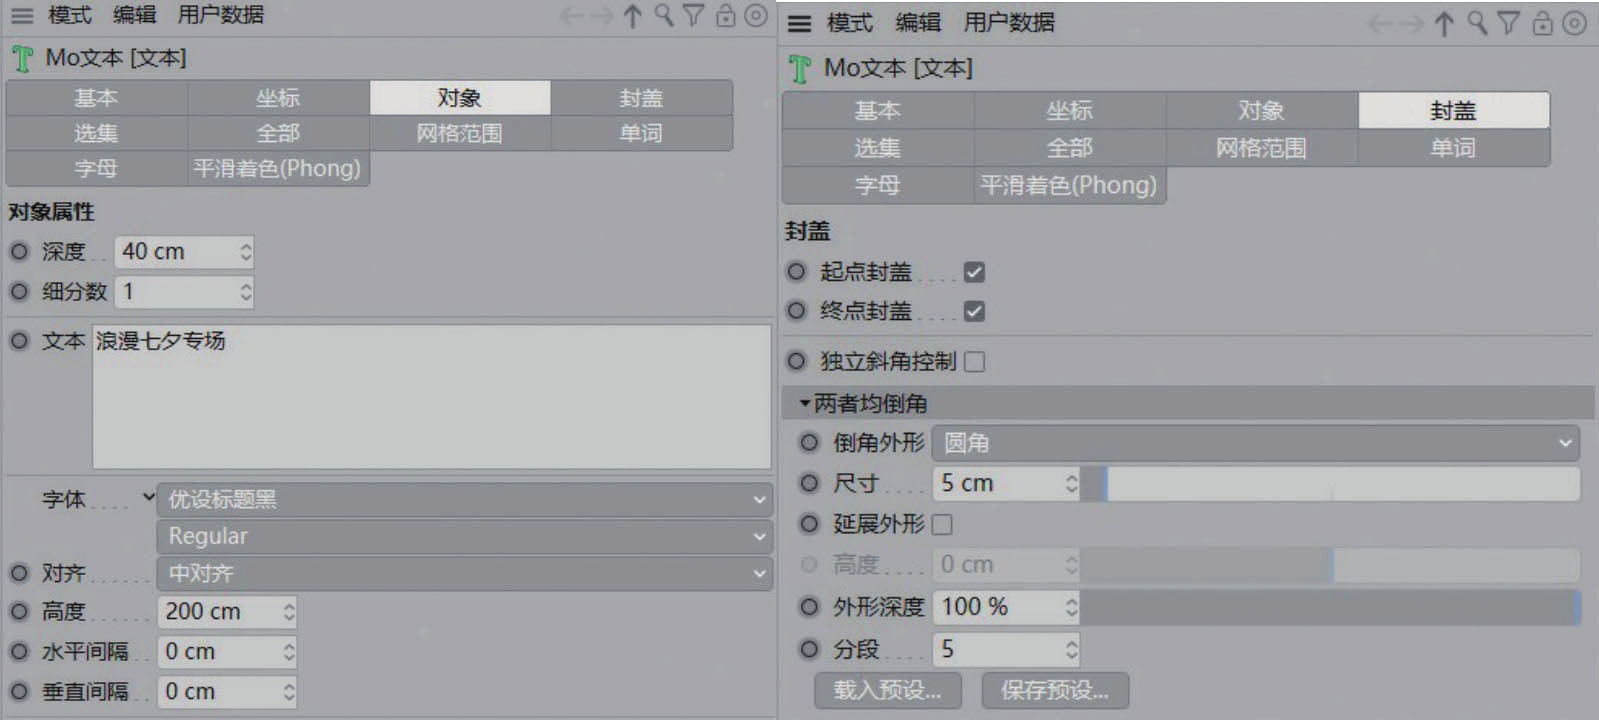This screenshot has height=720, width=1599.
Task: Open the 用户数据 menu in the right panel
Action: [1009, 23]
